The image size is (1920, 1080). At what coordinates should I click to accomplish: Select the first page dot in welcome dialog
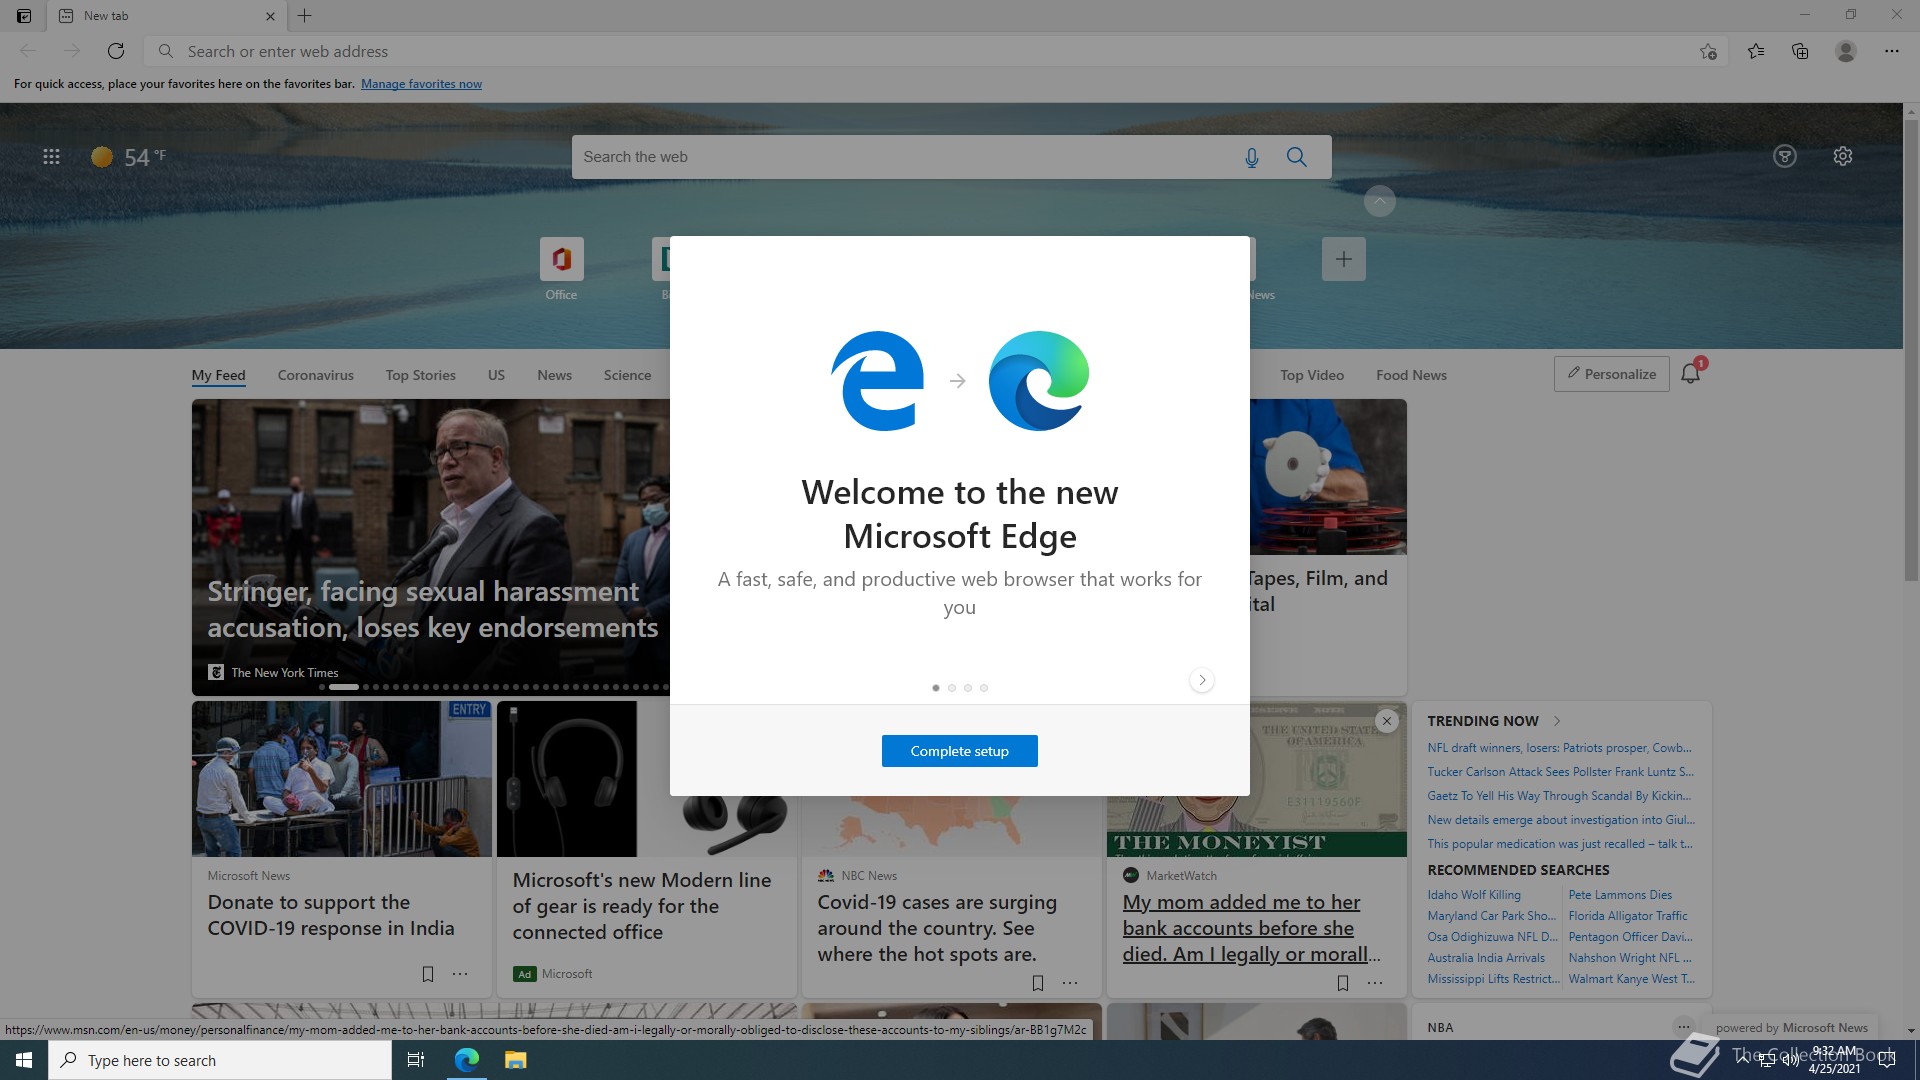[x=936, y=688]
